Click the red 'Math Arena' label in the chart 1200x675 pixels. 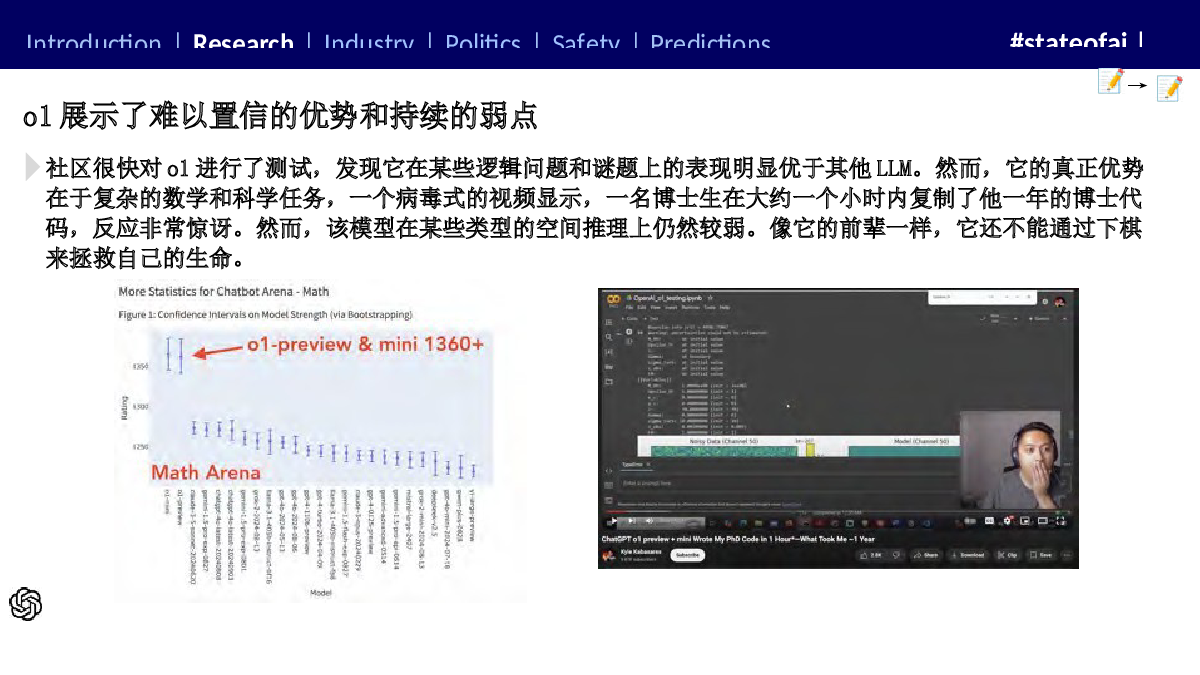coord(206,472)
